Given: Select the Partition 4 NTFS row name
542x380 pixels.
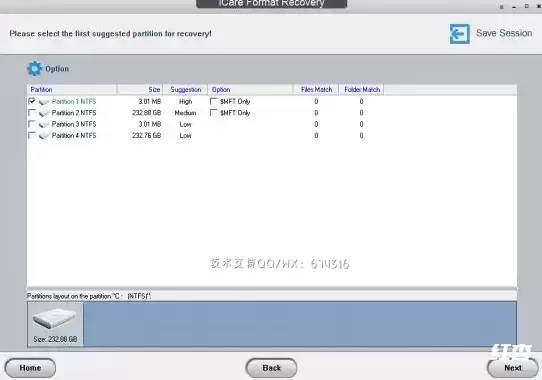Looking at the screenshot, I should (x=74, y=136).
